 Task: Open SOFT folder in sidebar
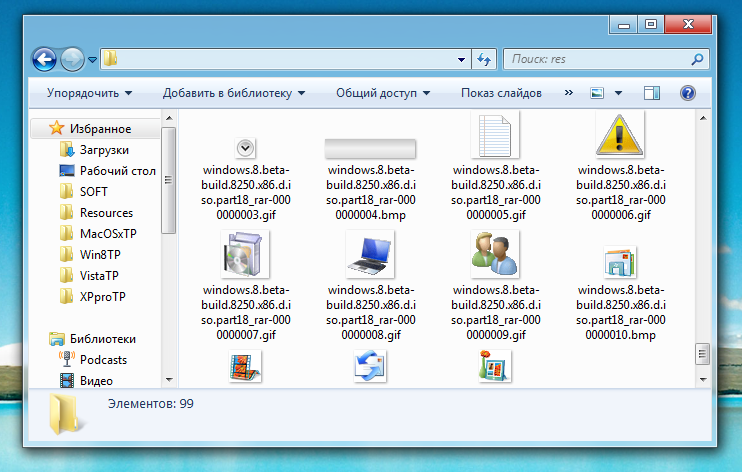[94, 192]
